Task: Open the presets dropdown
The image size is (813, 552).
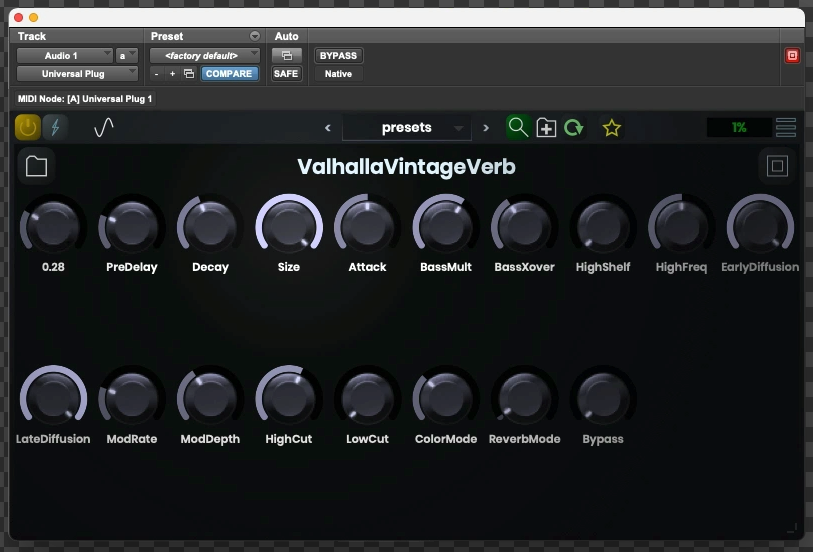Action: [407, 128]
